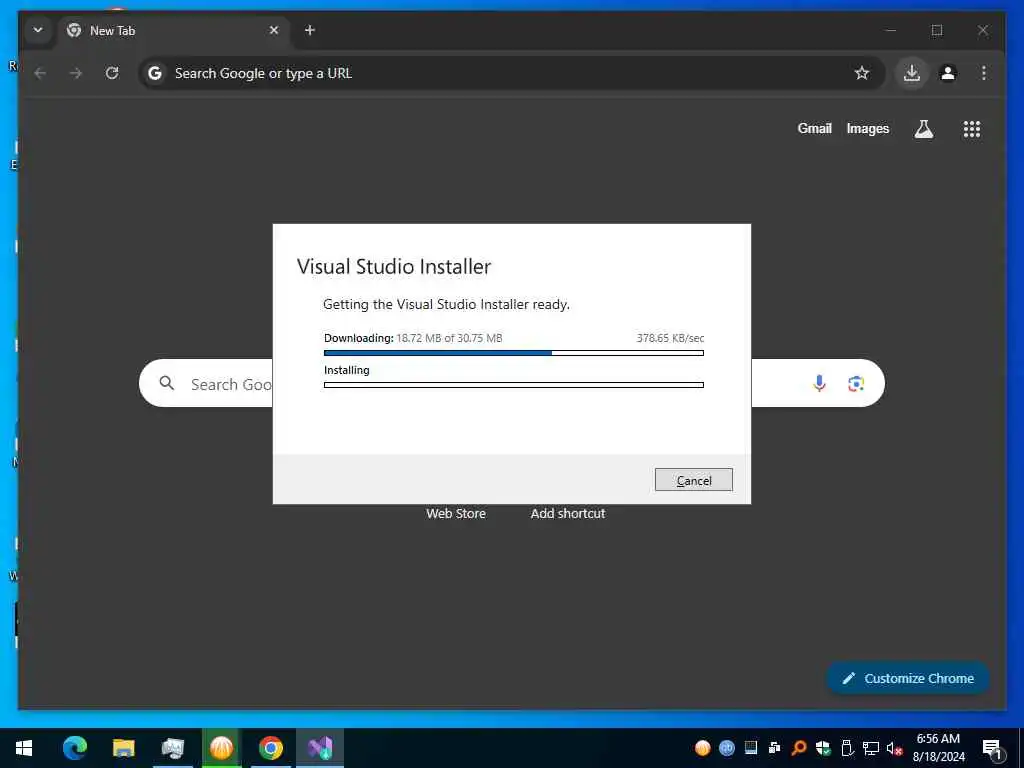Launch Microsoft Edge from taskbar
1024x768 pixels.
74,748
